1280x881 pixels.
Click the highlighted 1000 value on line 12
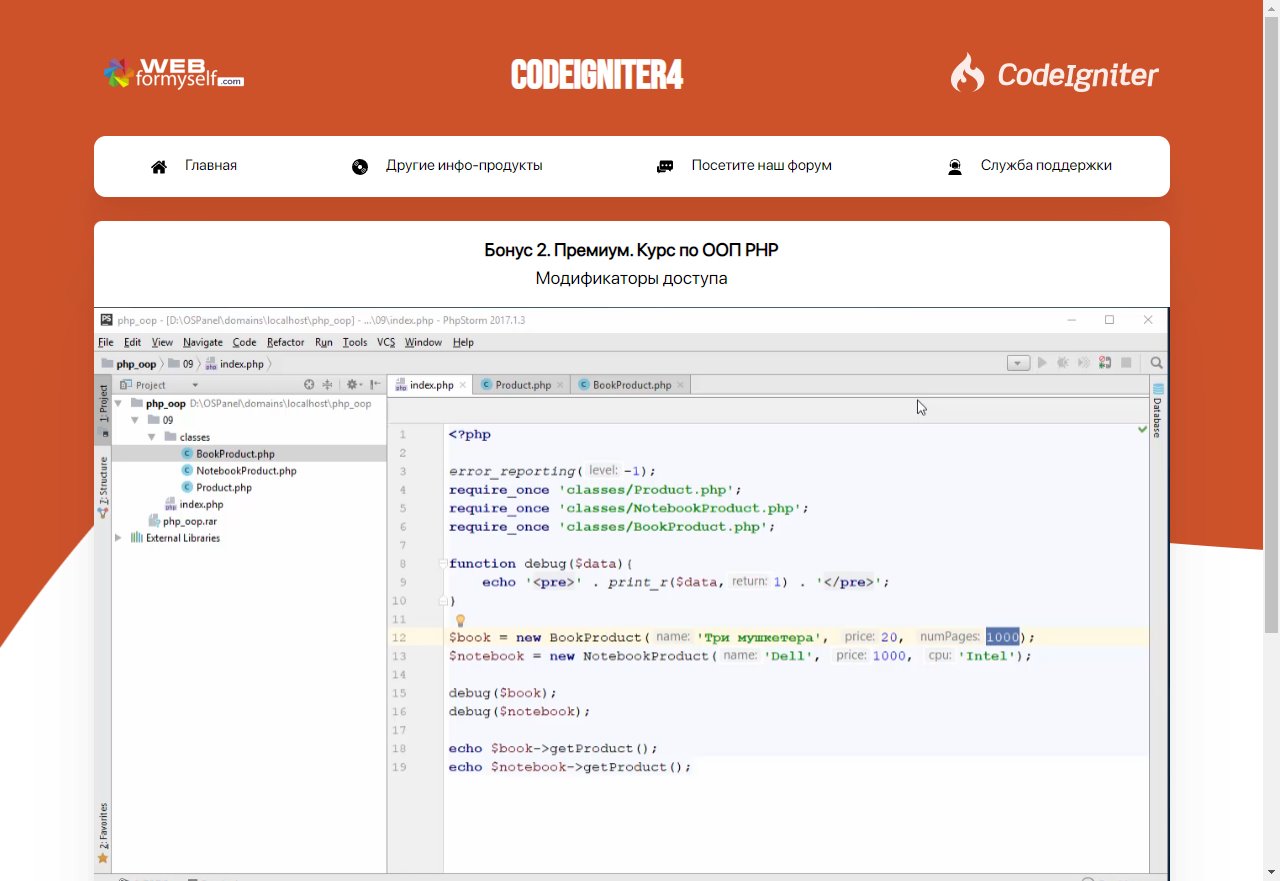coord(1002,637)
